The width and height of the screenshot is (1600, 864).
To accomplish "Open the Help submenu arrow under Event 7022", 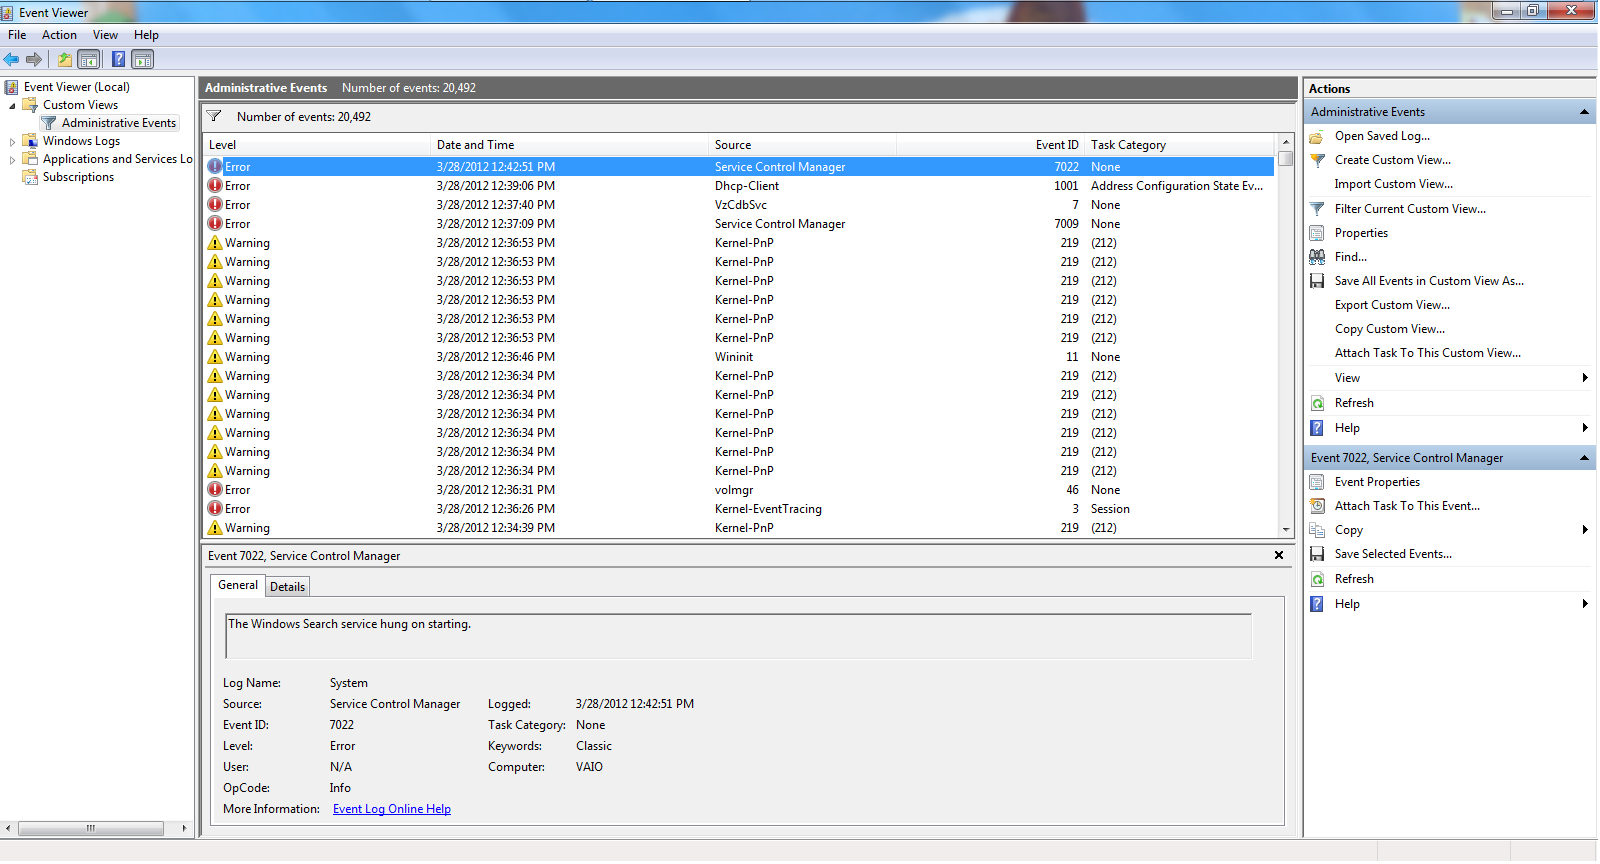I will click(1585, 604).
